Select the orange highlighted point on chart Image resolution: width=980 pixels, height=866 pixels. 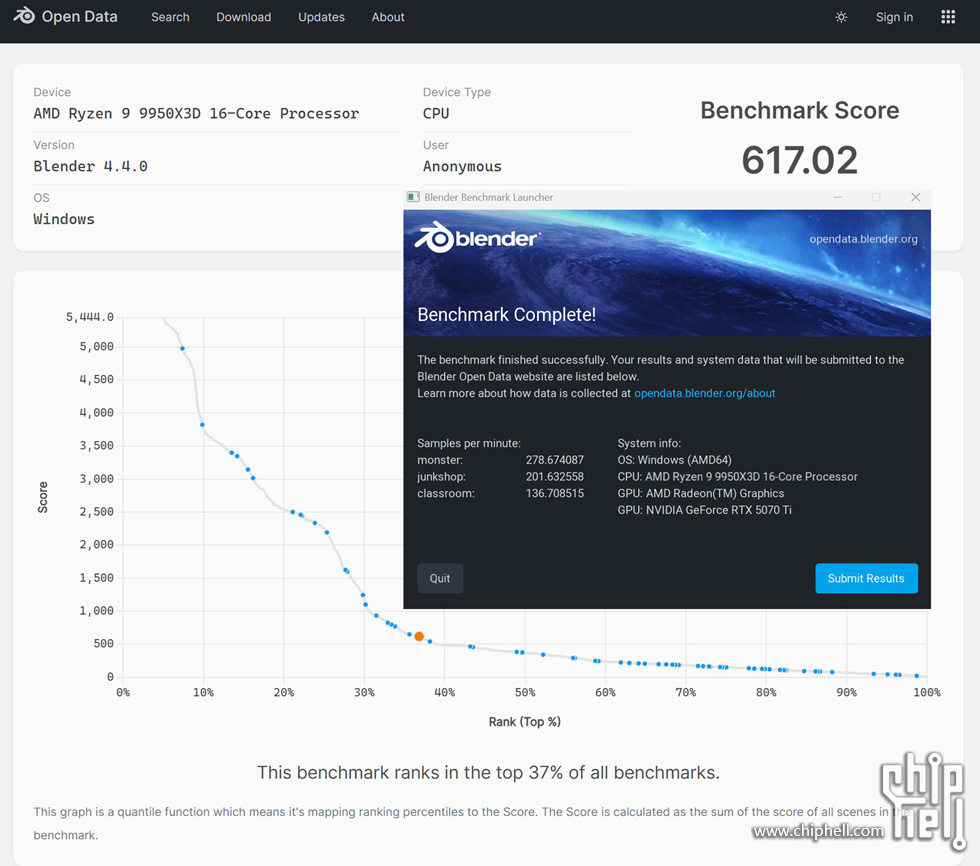pos(419,636)
